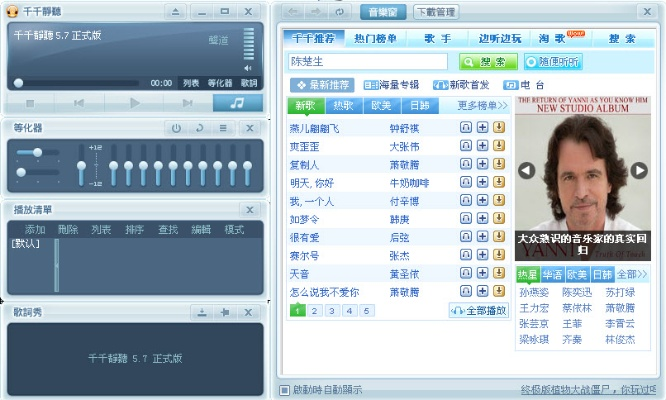Expand 全部 artist list on the right
Screen dimensions: 666x400
coord(630,274)
